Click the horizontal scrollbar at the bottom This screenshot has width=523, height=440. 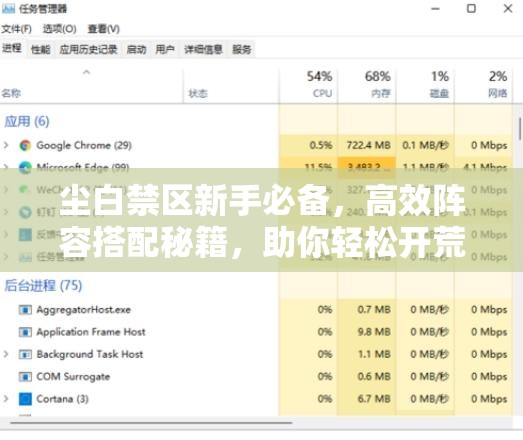[151, 423]
